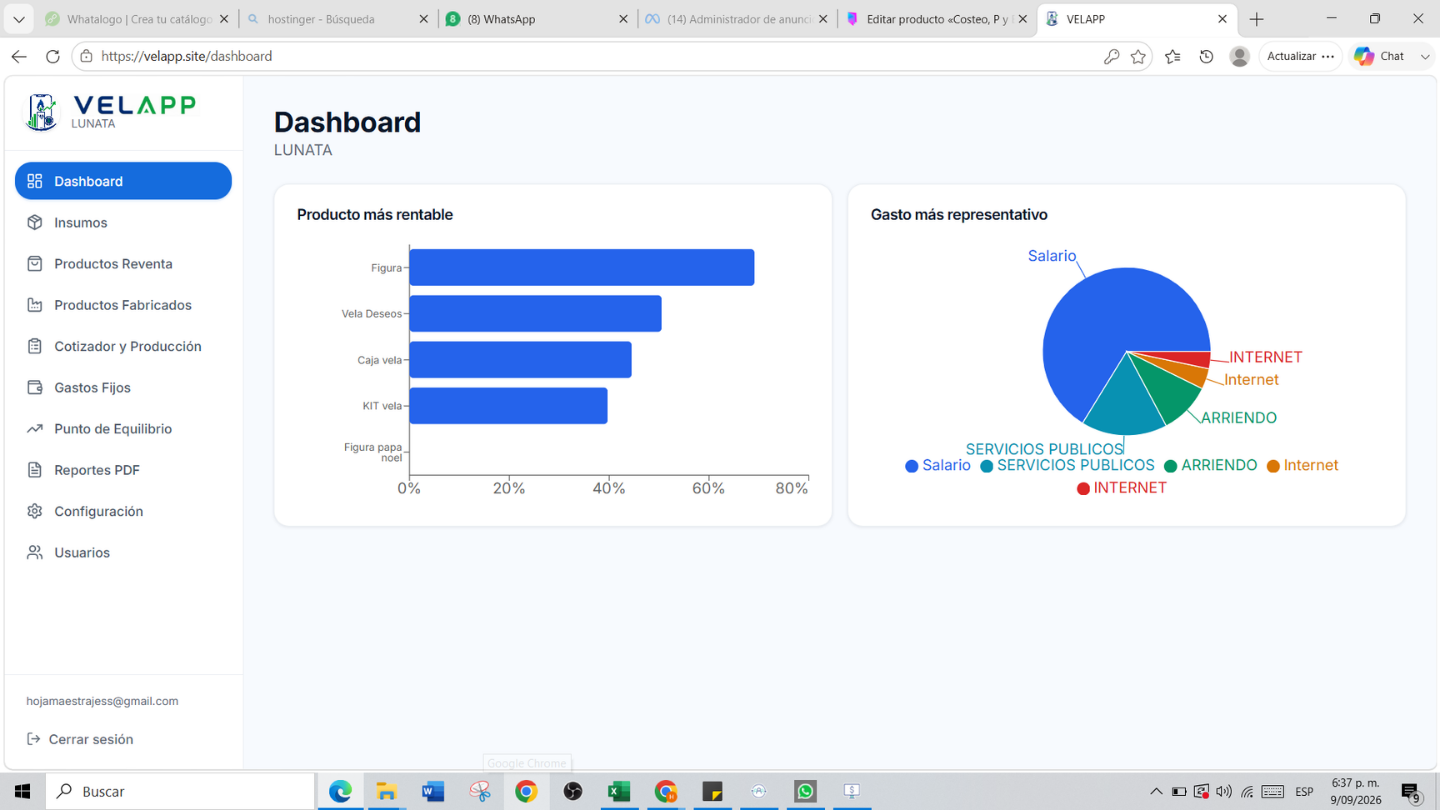Screen dimensions: 1440x810
Task: Switch to the WhatsApp browser tab
Action: tap(536, 19)
